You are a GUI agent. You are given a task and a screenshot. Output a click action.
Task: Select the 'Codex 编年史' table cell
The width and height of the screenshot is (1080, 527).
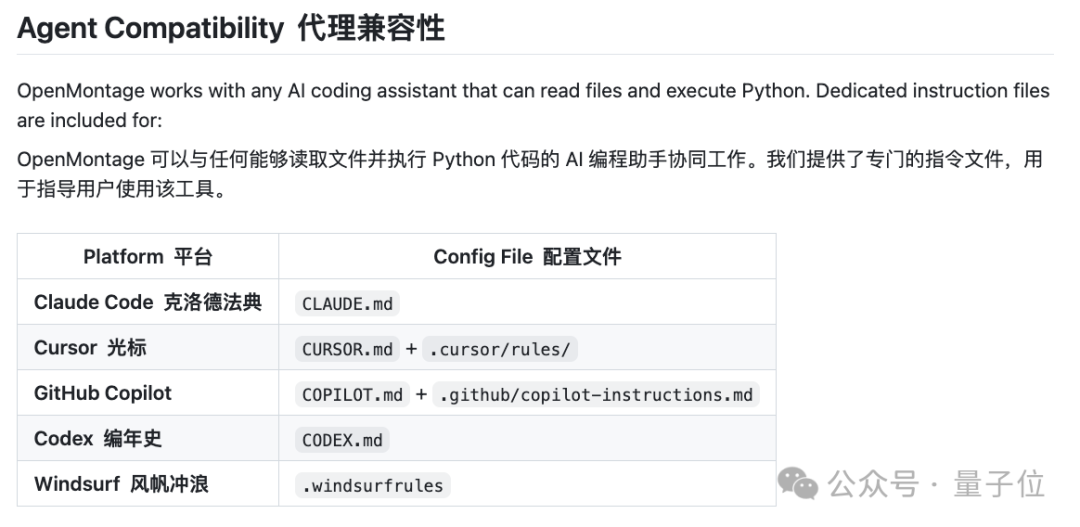point(148,439)
